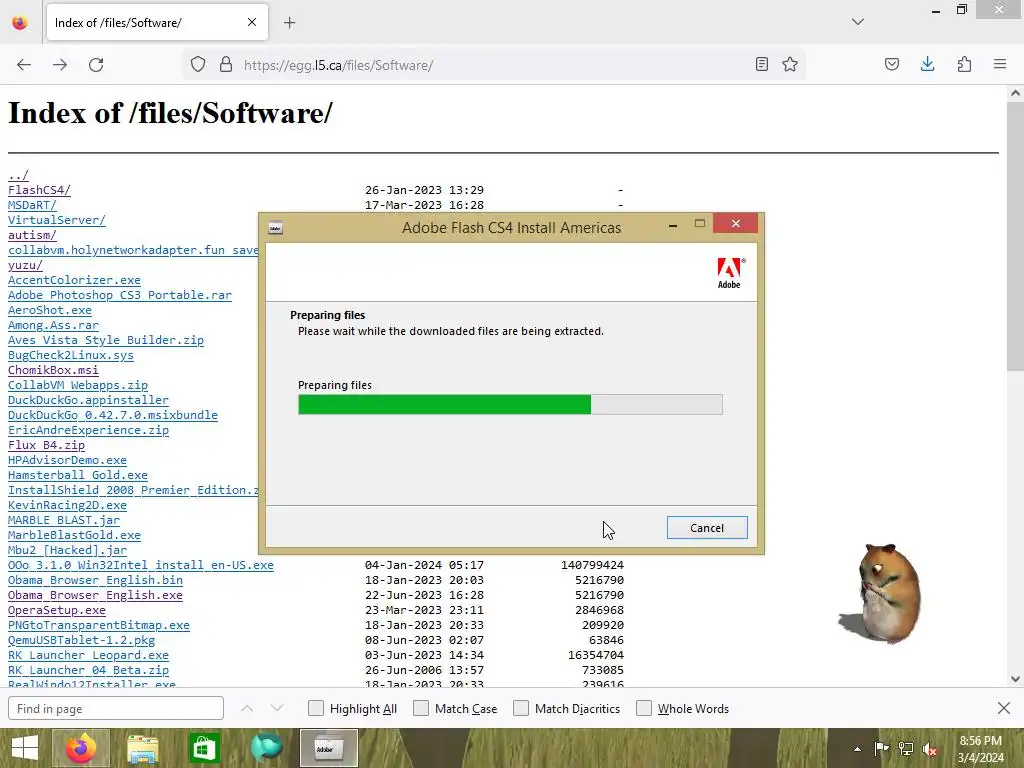Viewport: 1024px width, 768px height.
Task: Click the muted volume tray icon
Action: (x=931, y=750)
